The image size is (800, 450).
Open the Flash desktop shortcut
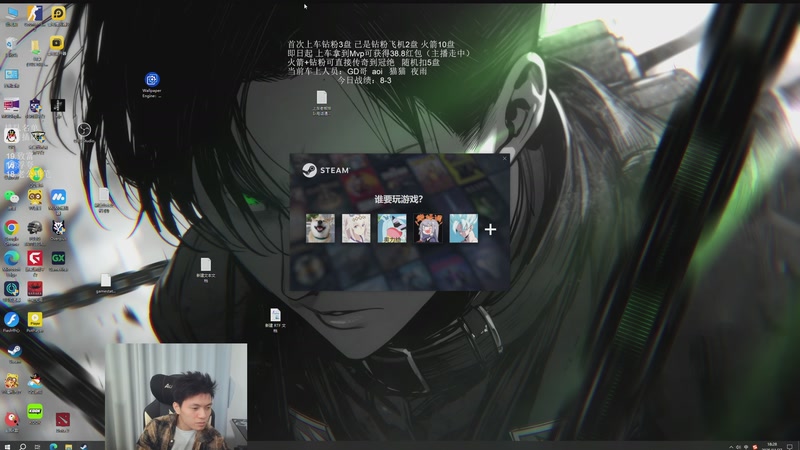point(11,322)
